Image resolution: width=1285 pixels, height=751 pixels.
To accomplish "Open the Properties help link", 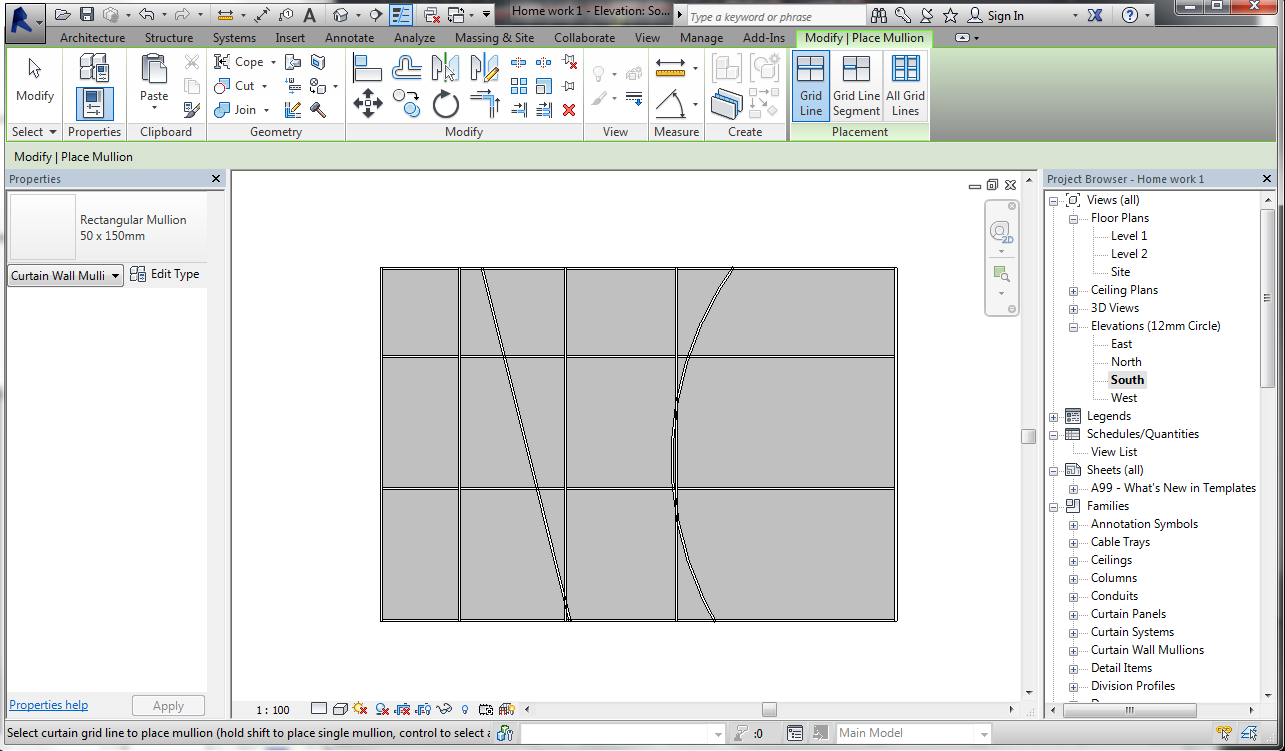I will point(48,705).
